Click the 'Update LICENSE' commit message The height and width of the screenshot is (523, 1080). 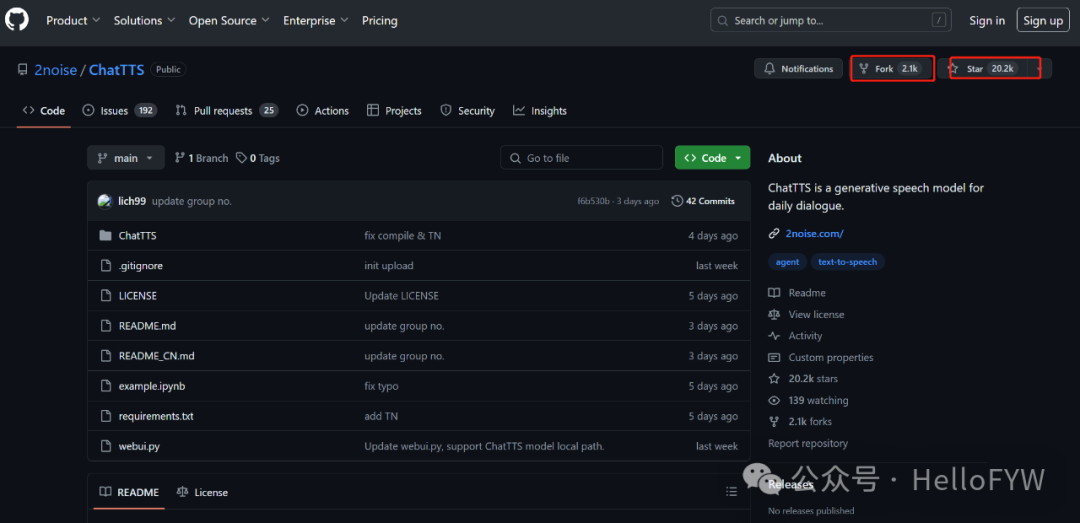(x=402, y=296)
